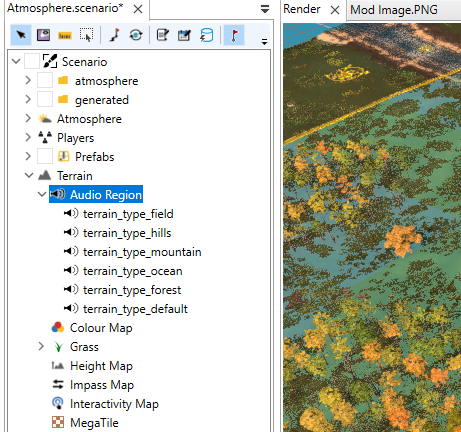This screenshot has width=461, height=432.
Task: Click the Scenario editor icon
Action: click(50, 61)
